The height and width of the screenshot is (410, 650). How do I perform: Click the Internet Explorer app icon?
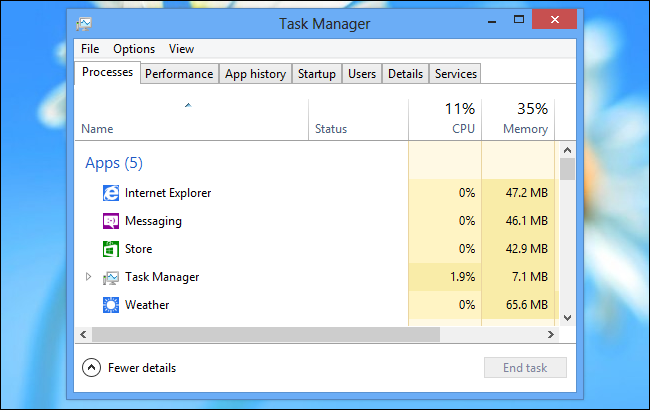pyautogui.click(x=111, y=193)
